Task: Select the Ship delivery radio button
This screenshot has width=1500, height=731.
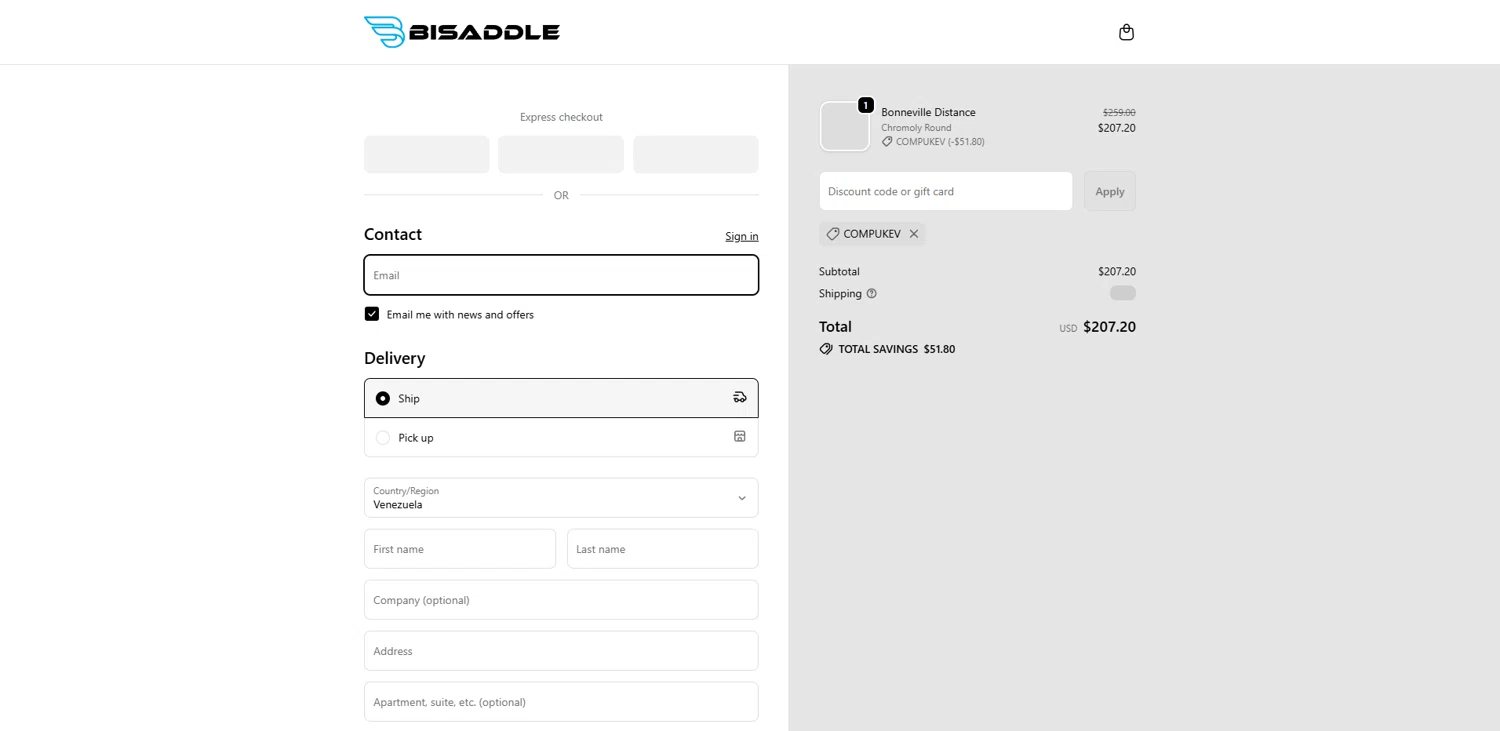Action: coord(383,398)
